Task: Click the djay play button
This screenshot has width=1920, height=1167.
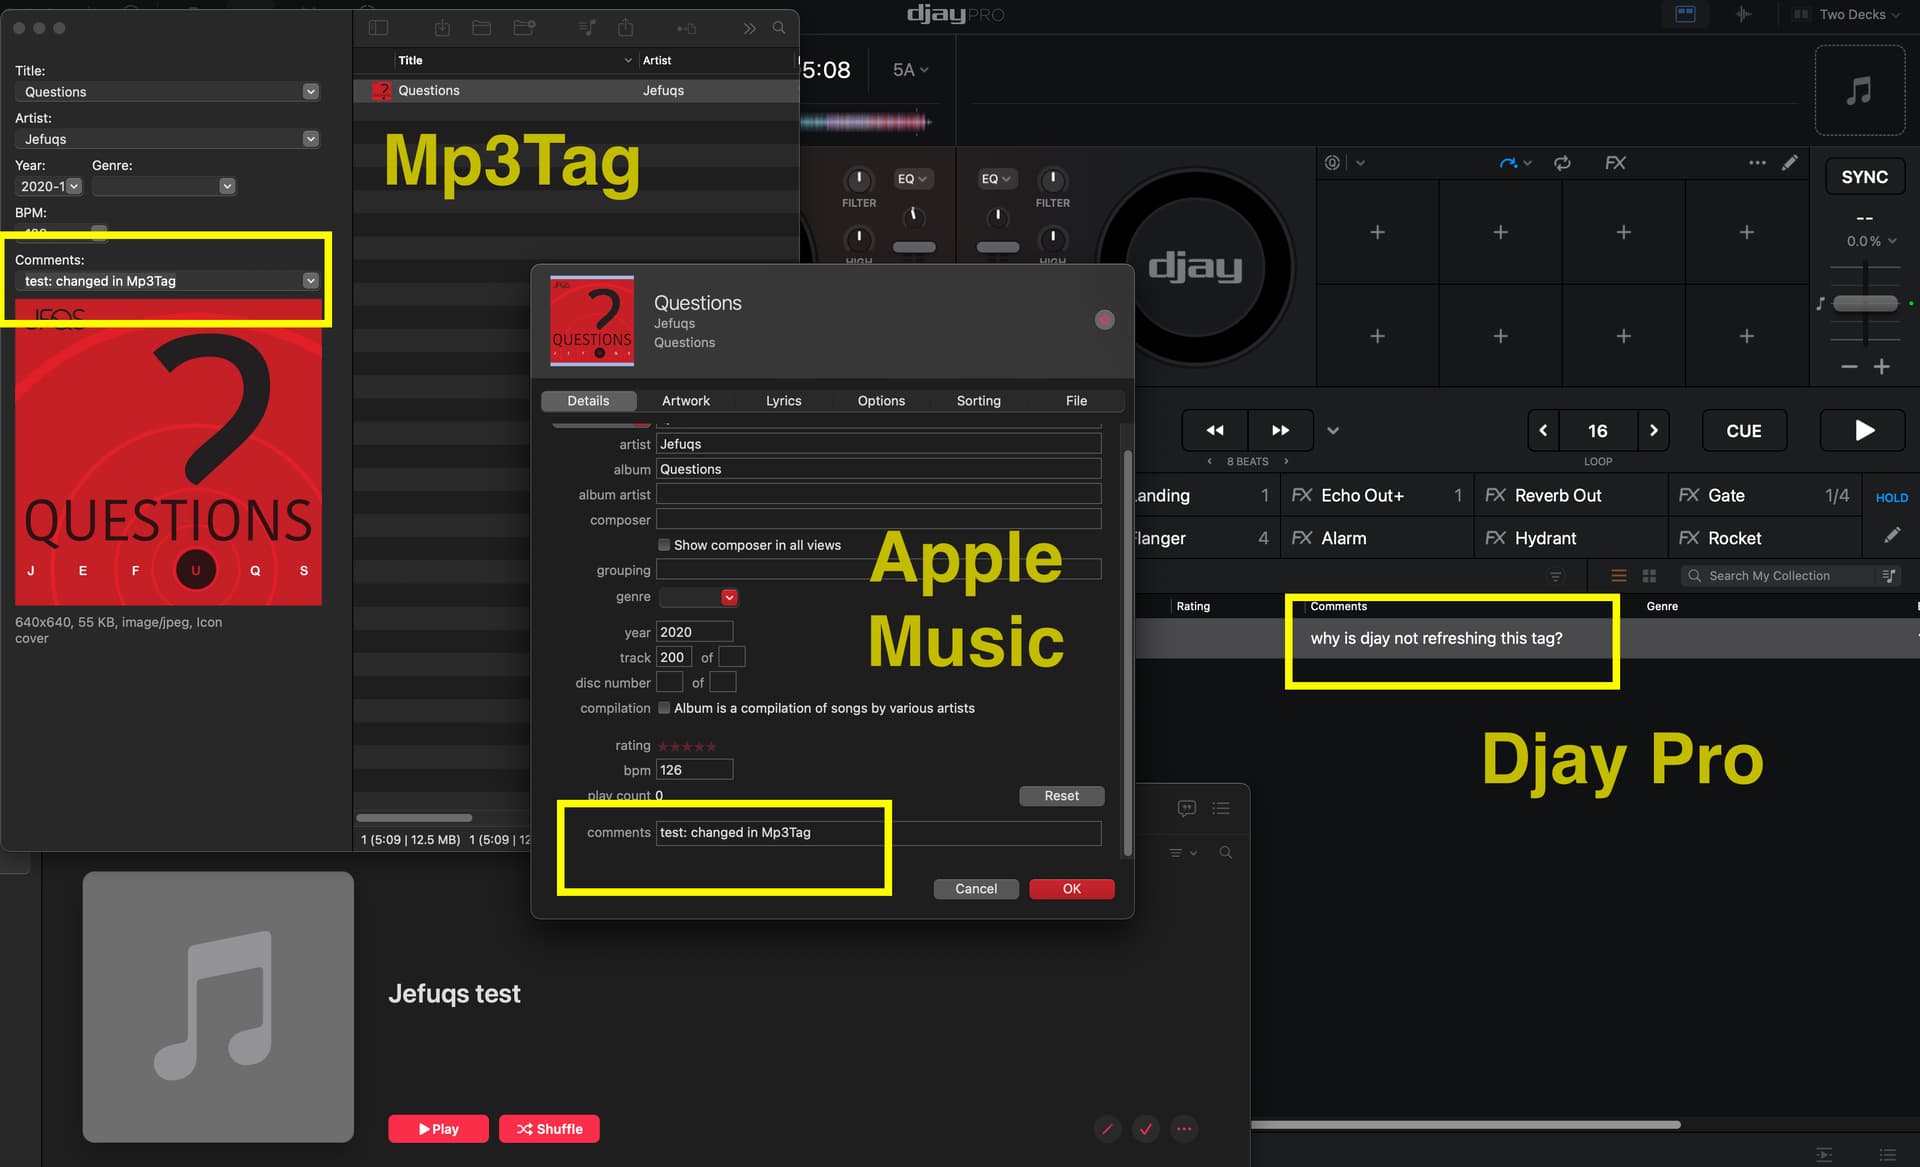Action: pyautogui.click(x=1863, y=430)
